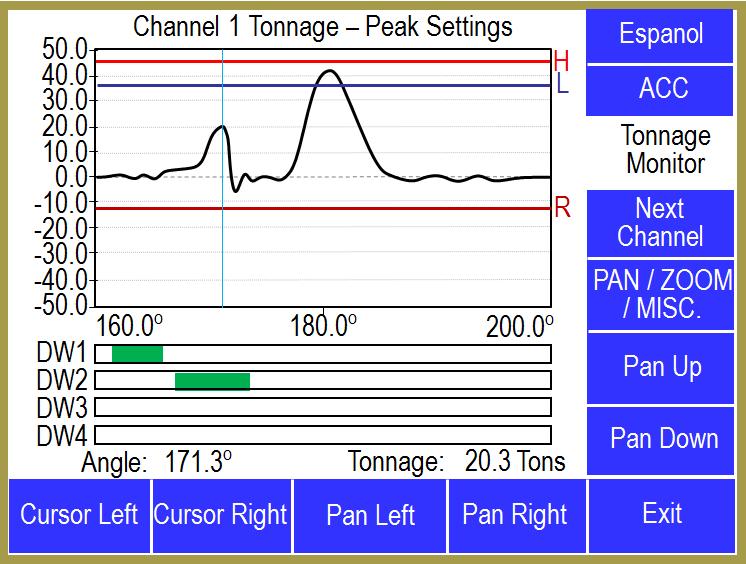Select the red H high limit line

[x=400, y=61]
